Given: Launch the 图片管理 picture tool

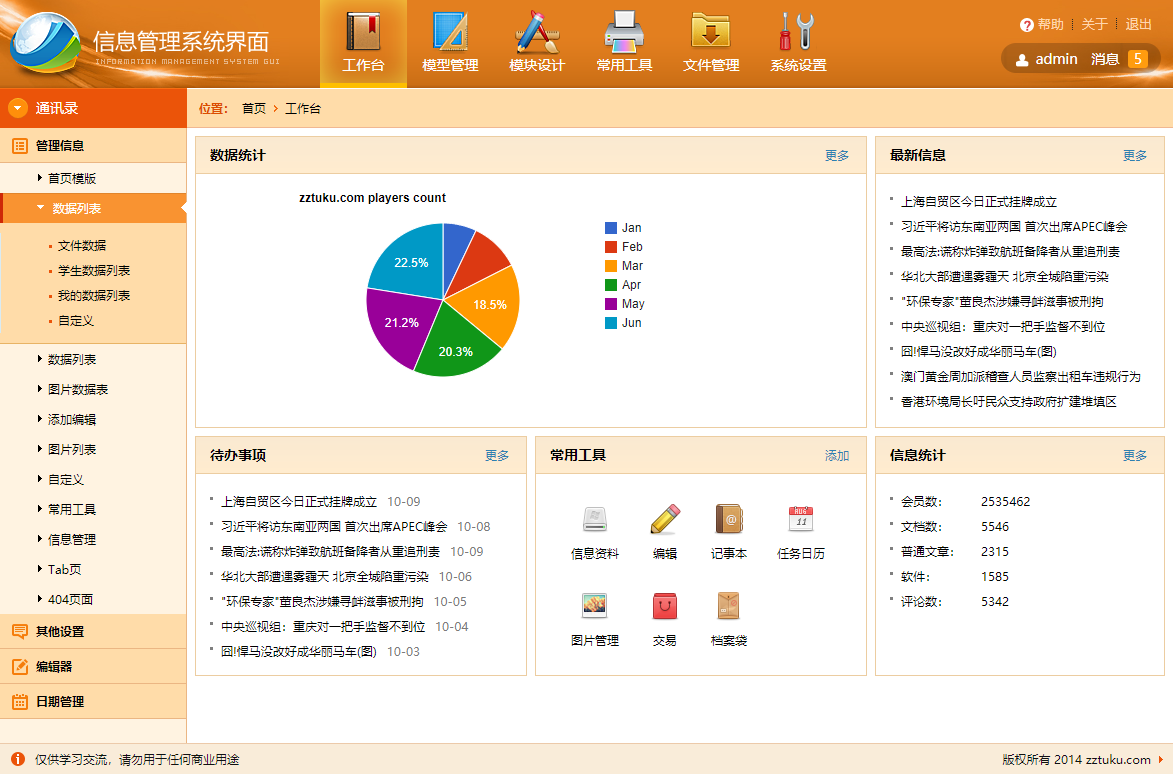Looking at the screenshot, I should (x=595, y=606).
